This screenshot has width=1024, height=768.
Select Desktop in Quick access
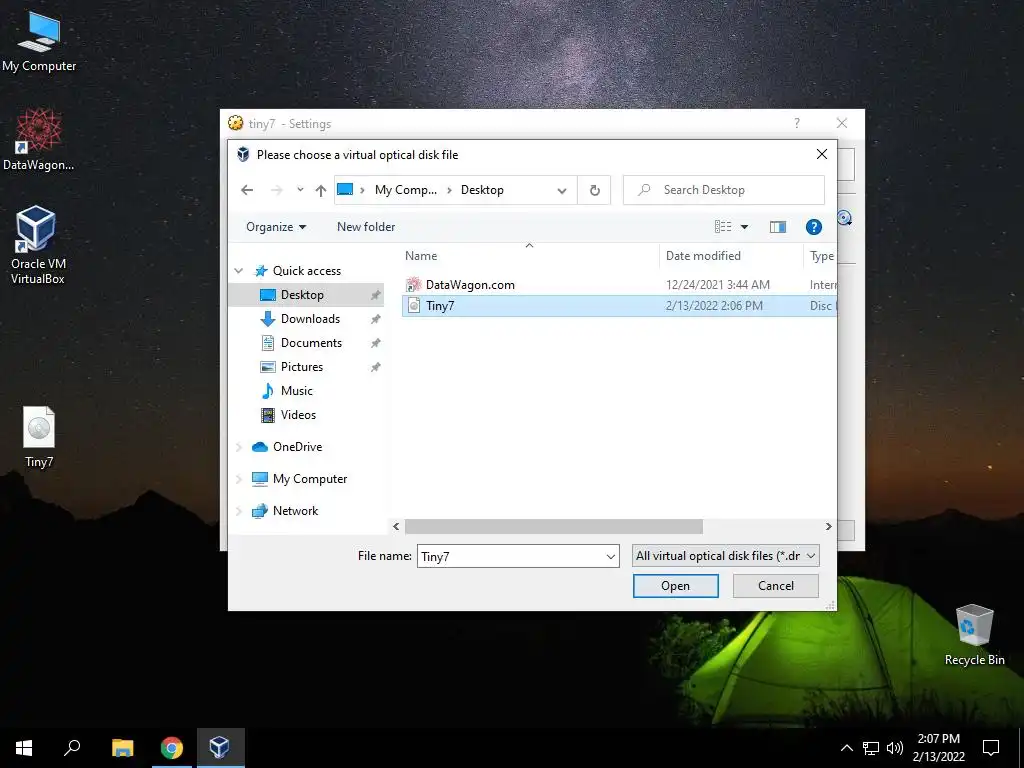coord(307,295)
